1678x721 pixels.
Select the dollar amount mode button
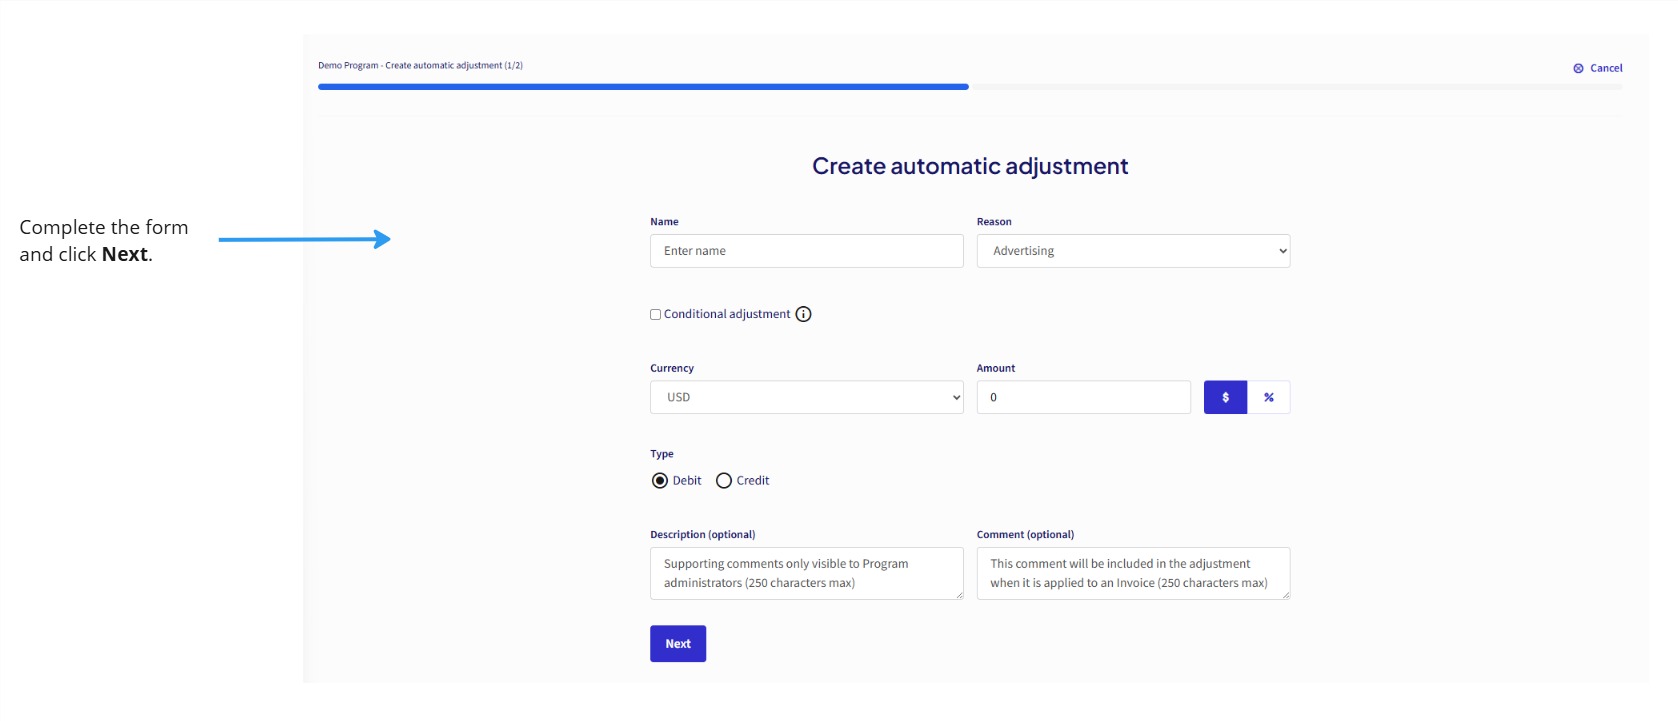[x=1225, y=397]
